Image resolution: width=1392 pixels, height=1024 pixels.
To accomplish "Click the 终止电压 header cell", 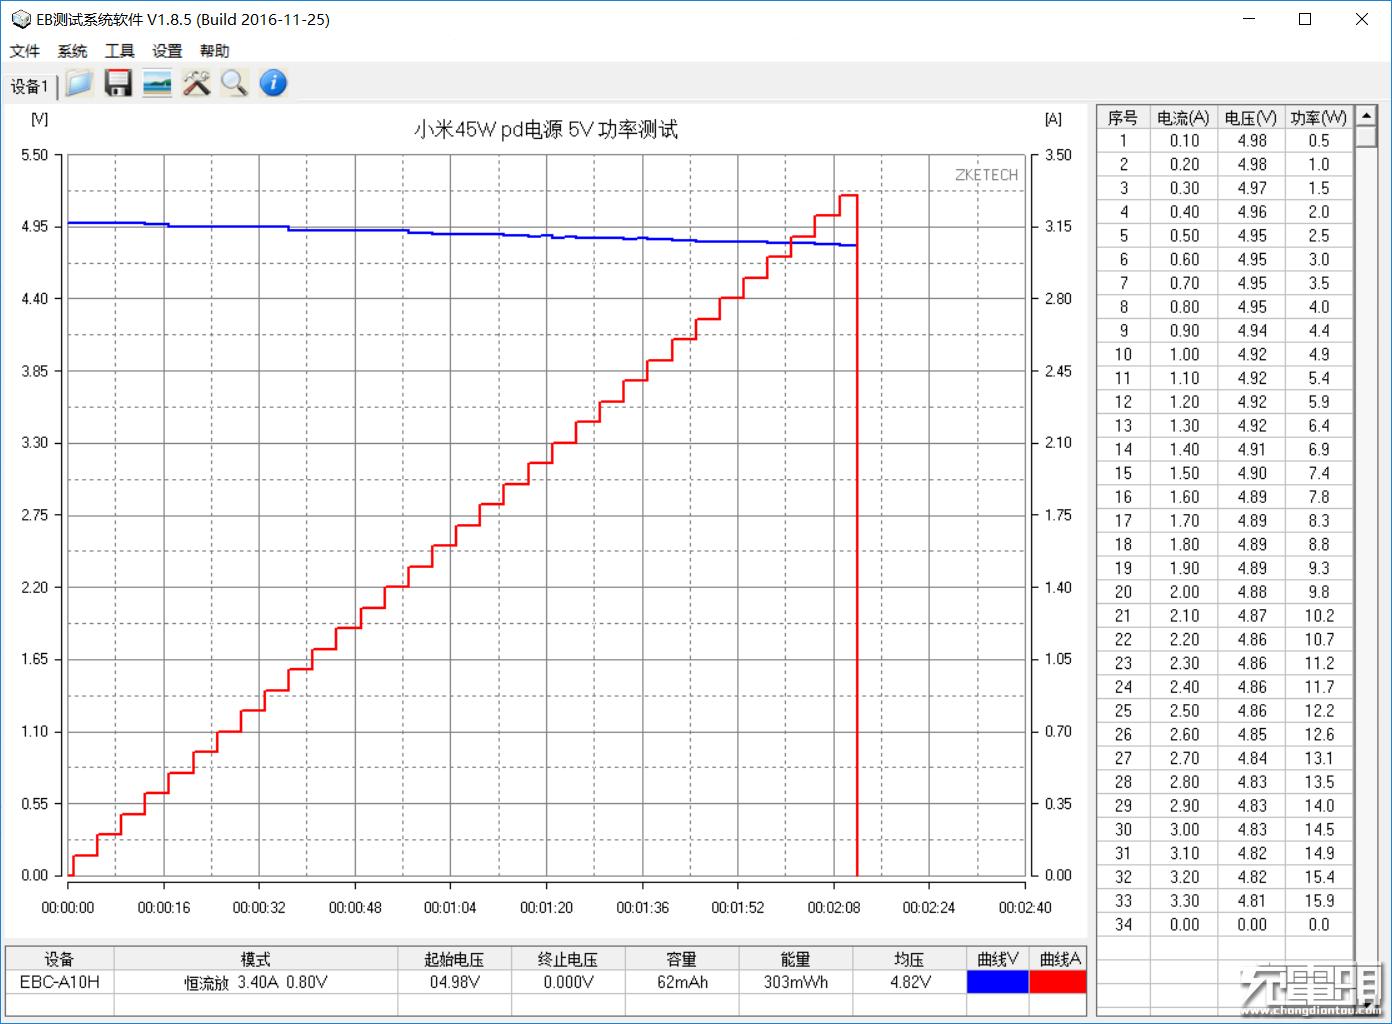I will pyautogui.click(x=568, y=959).
